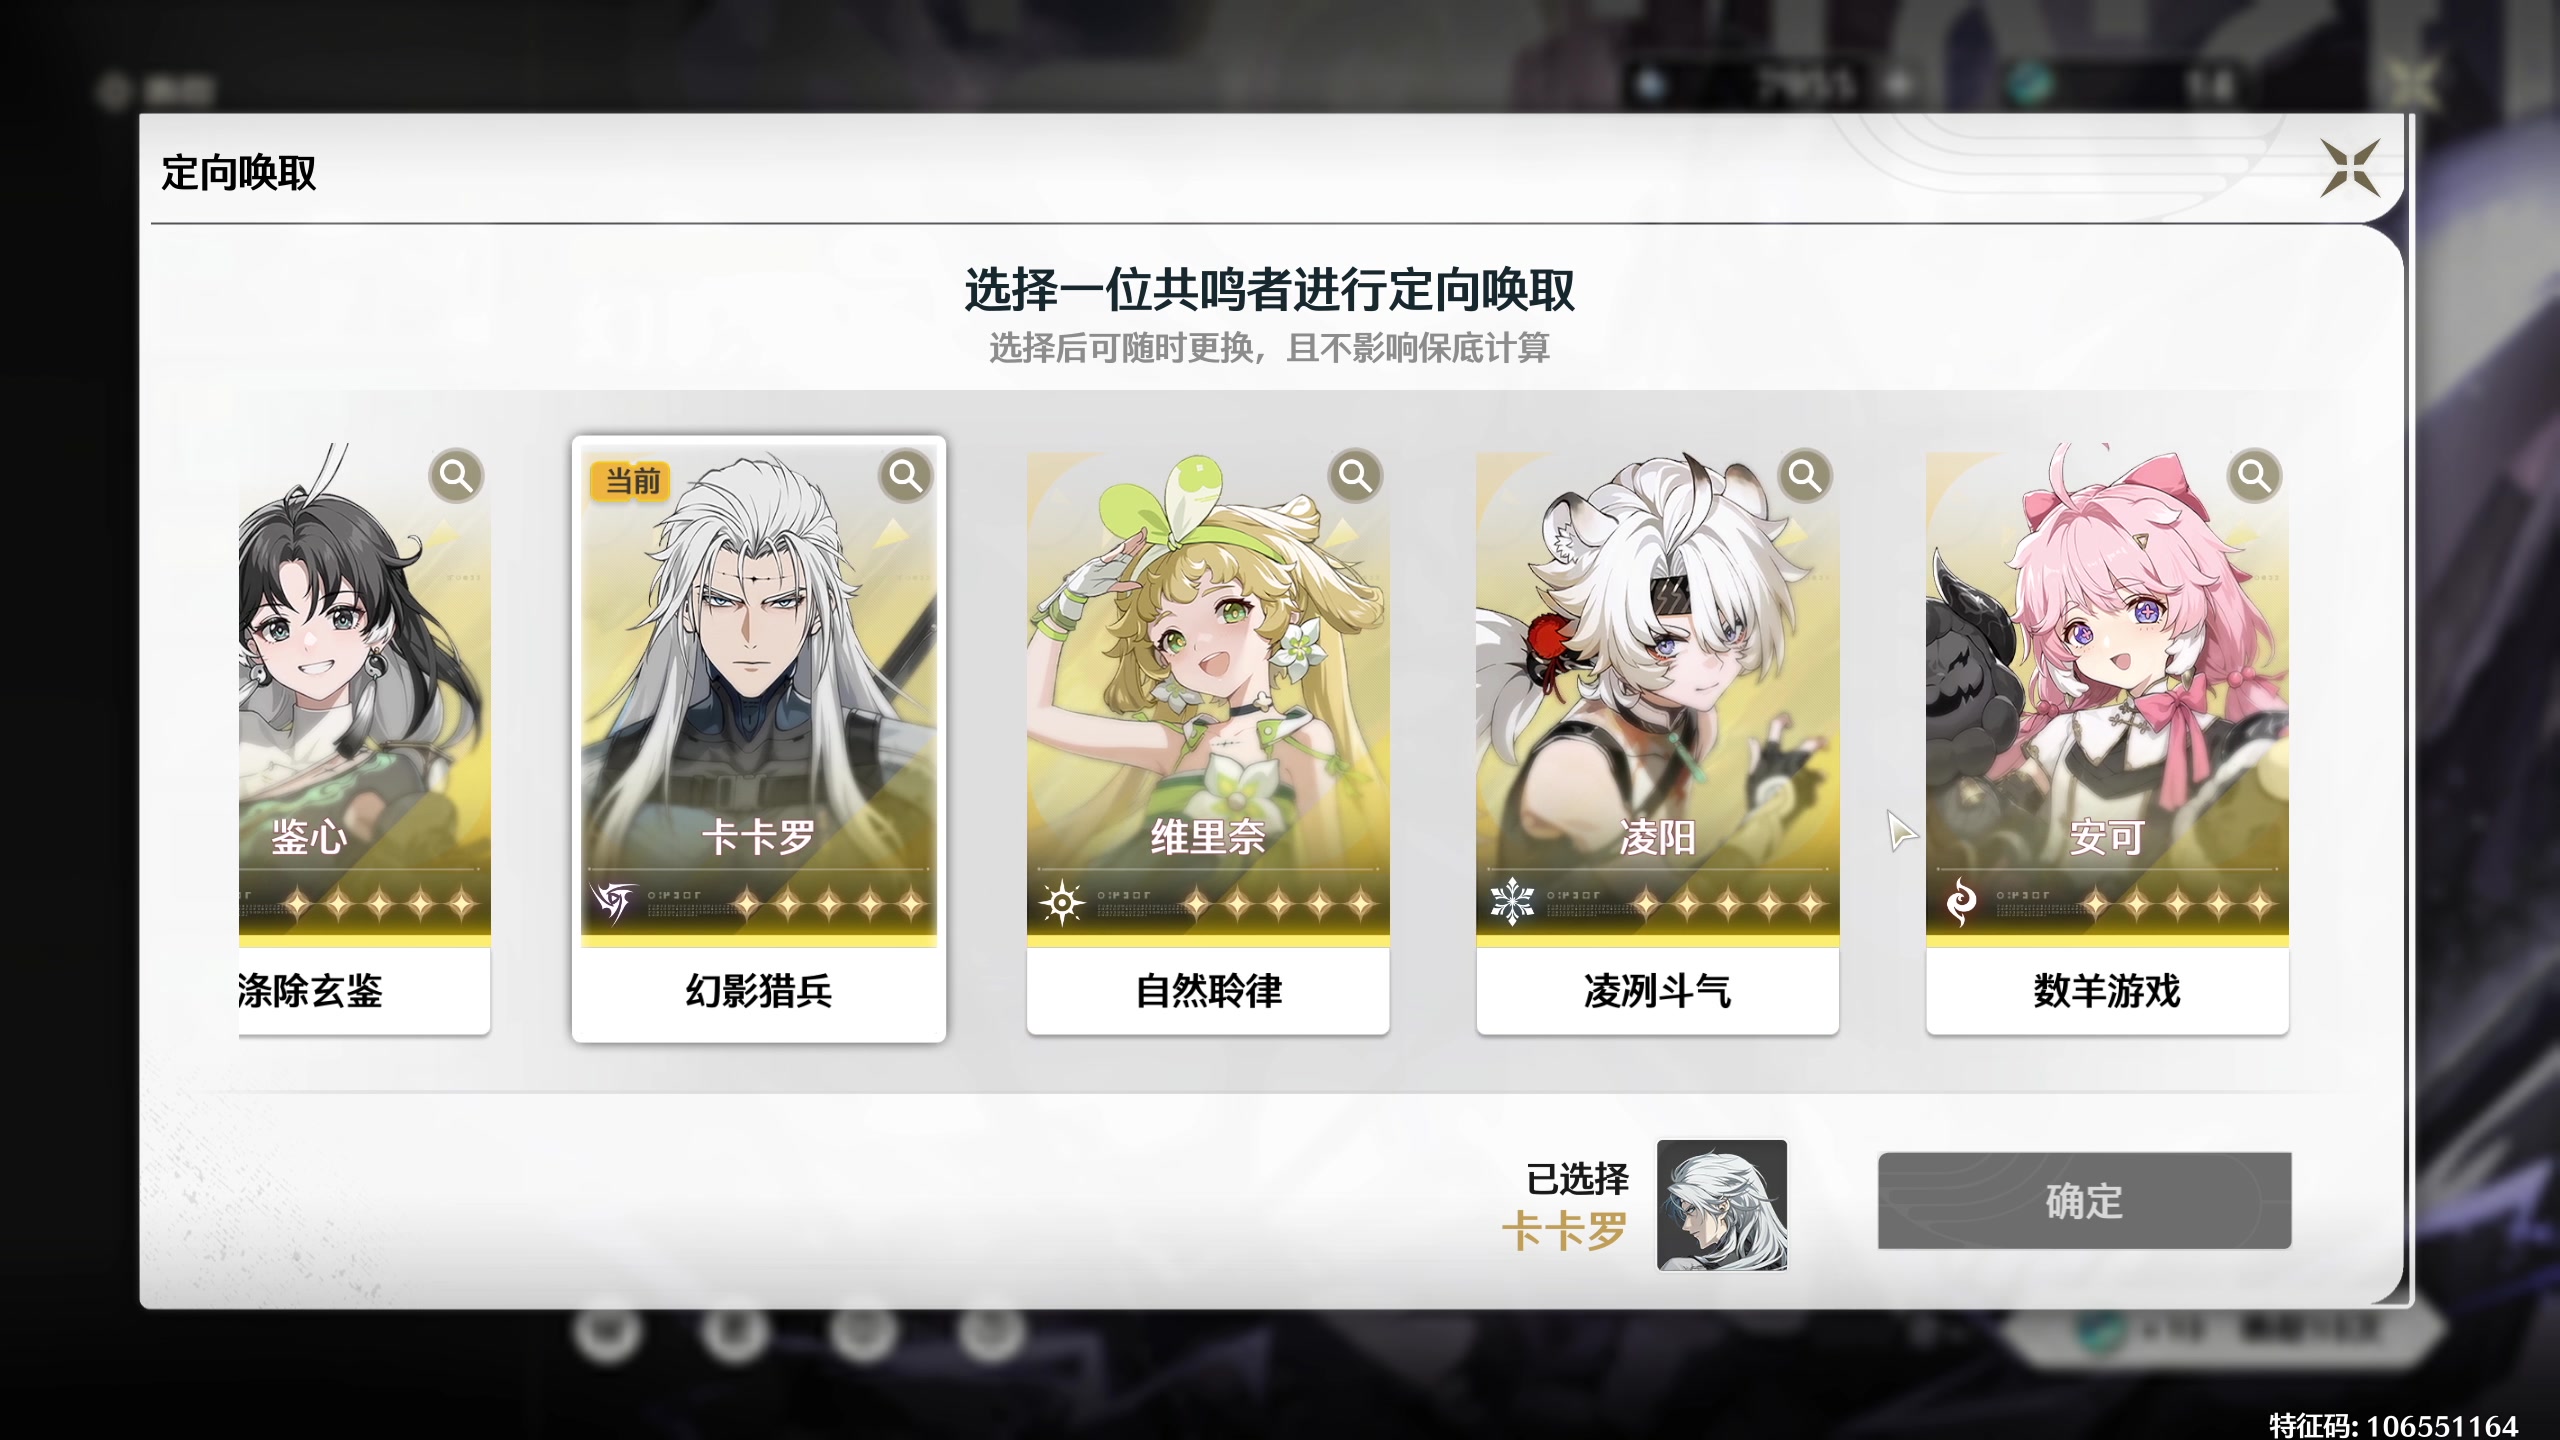Click 卡卡罗's havoc element icon
This screenshot has height=1440, width=2560.
pyautogui.click(x=612, y=903)
